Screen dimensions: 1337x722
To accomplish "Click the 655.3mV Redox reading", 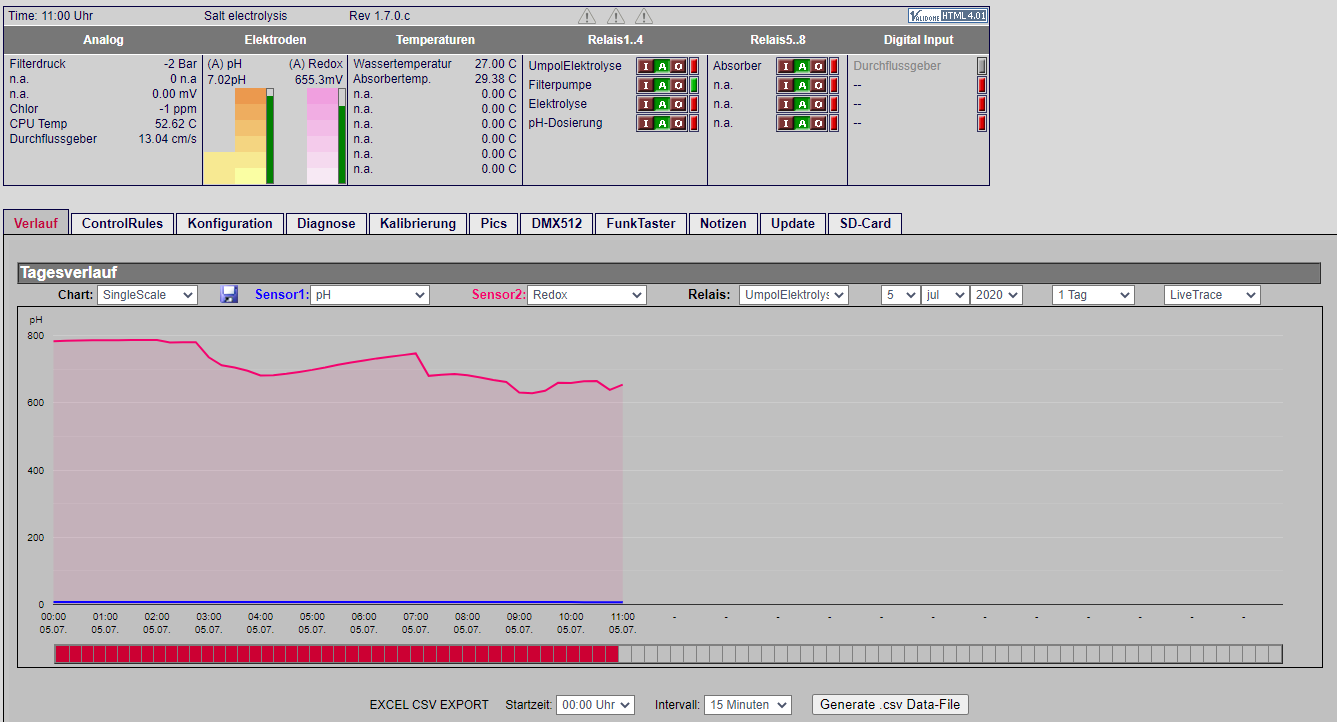I will point(319,79).
